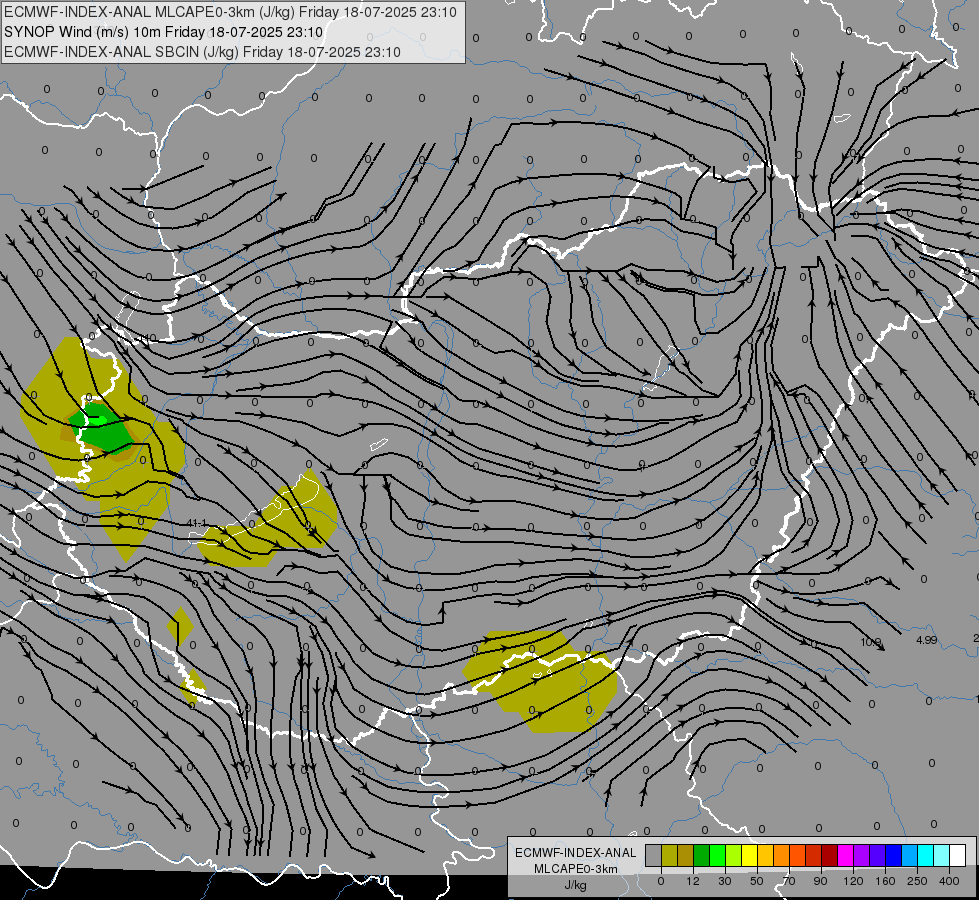Click the 4.99 value on the map
The image size is (979, 900).
927,640
